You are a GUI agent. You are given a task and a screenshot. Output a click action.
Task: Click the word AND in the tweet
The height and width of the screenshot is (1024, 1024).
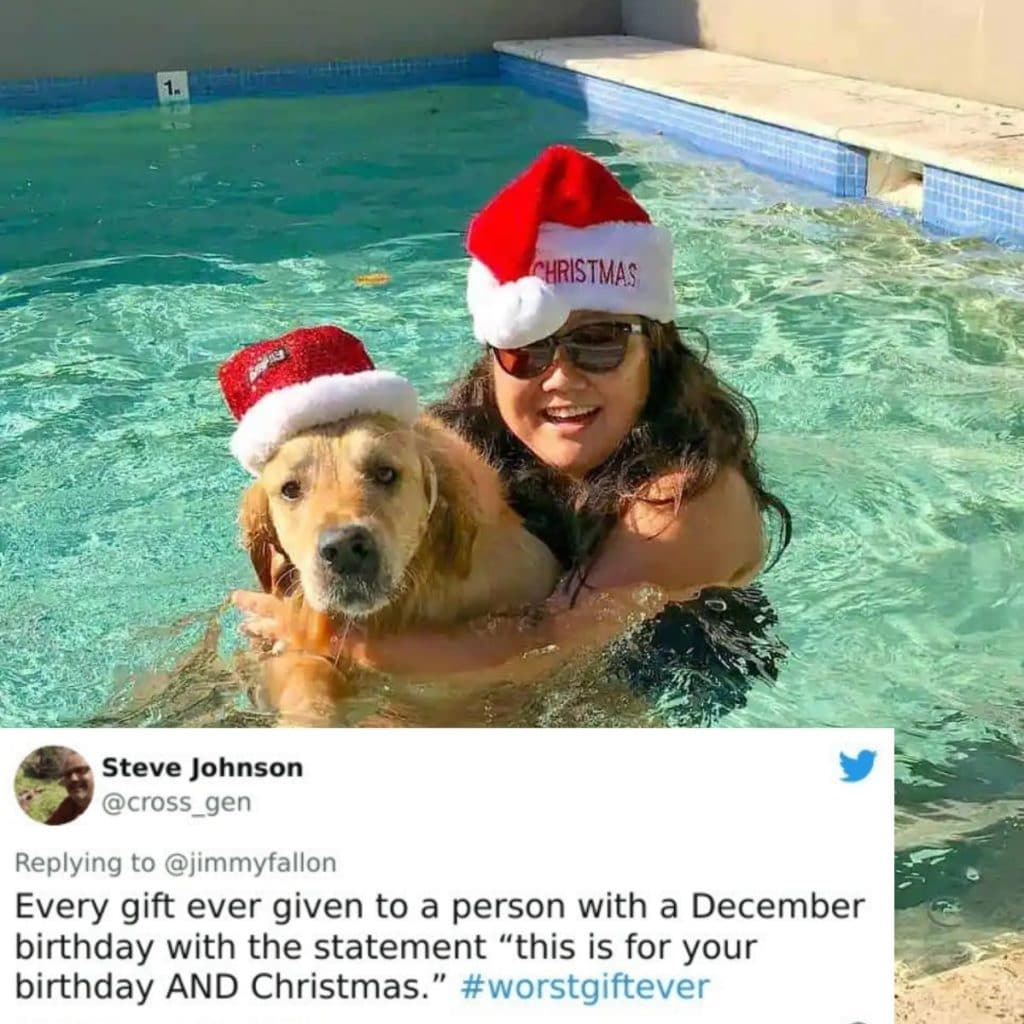tap(202, 987)
